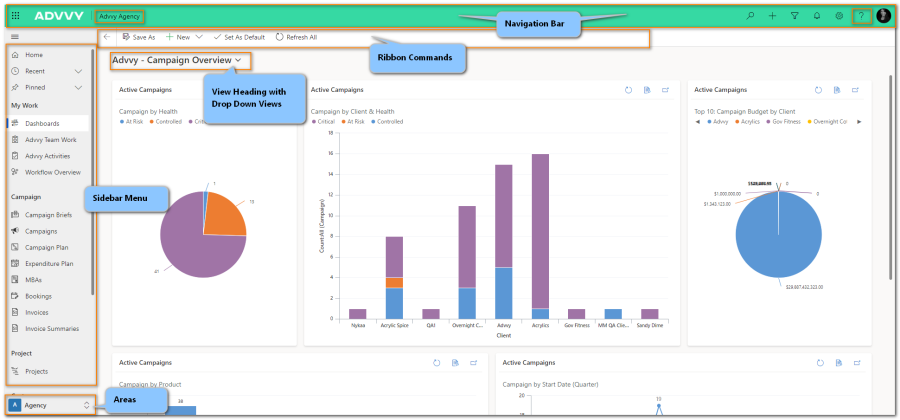This screenshot has width=900, height=420.
Task: Open the advanced filter funnel icon
Action: coord(795,16)
